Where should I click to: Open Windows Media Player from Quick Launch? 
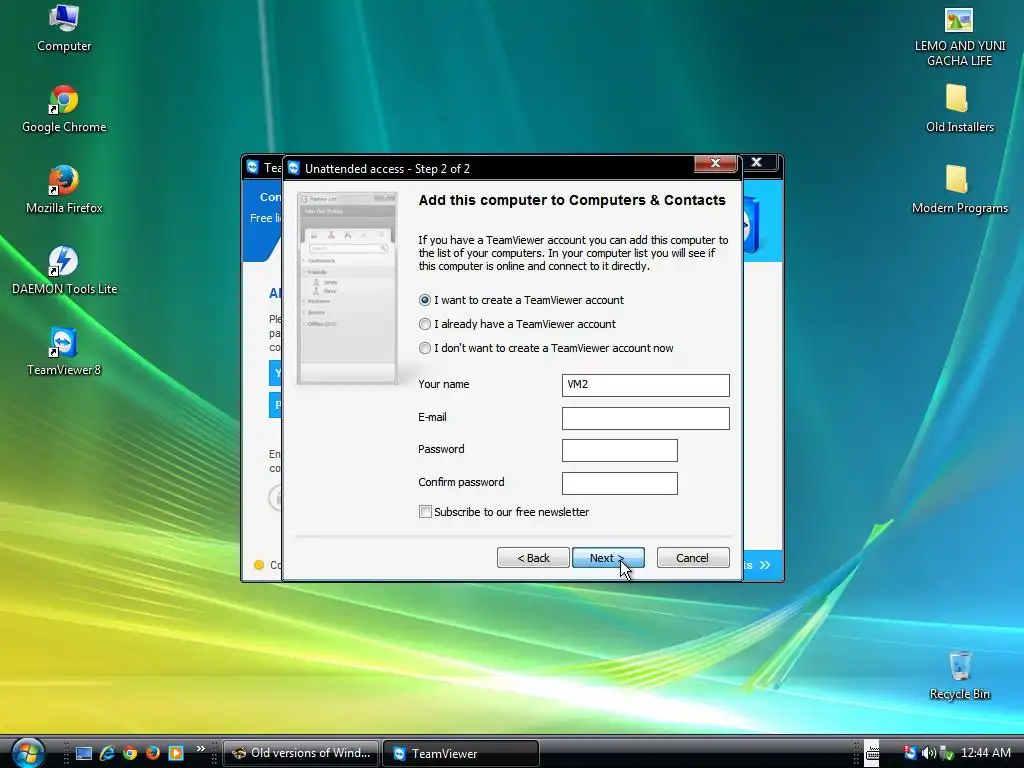176,753
